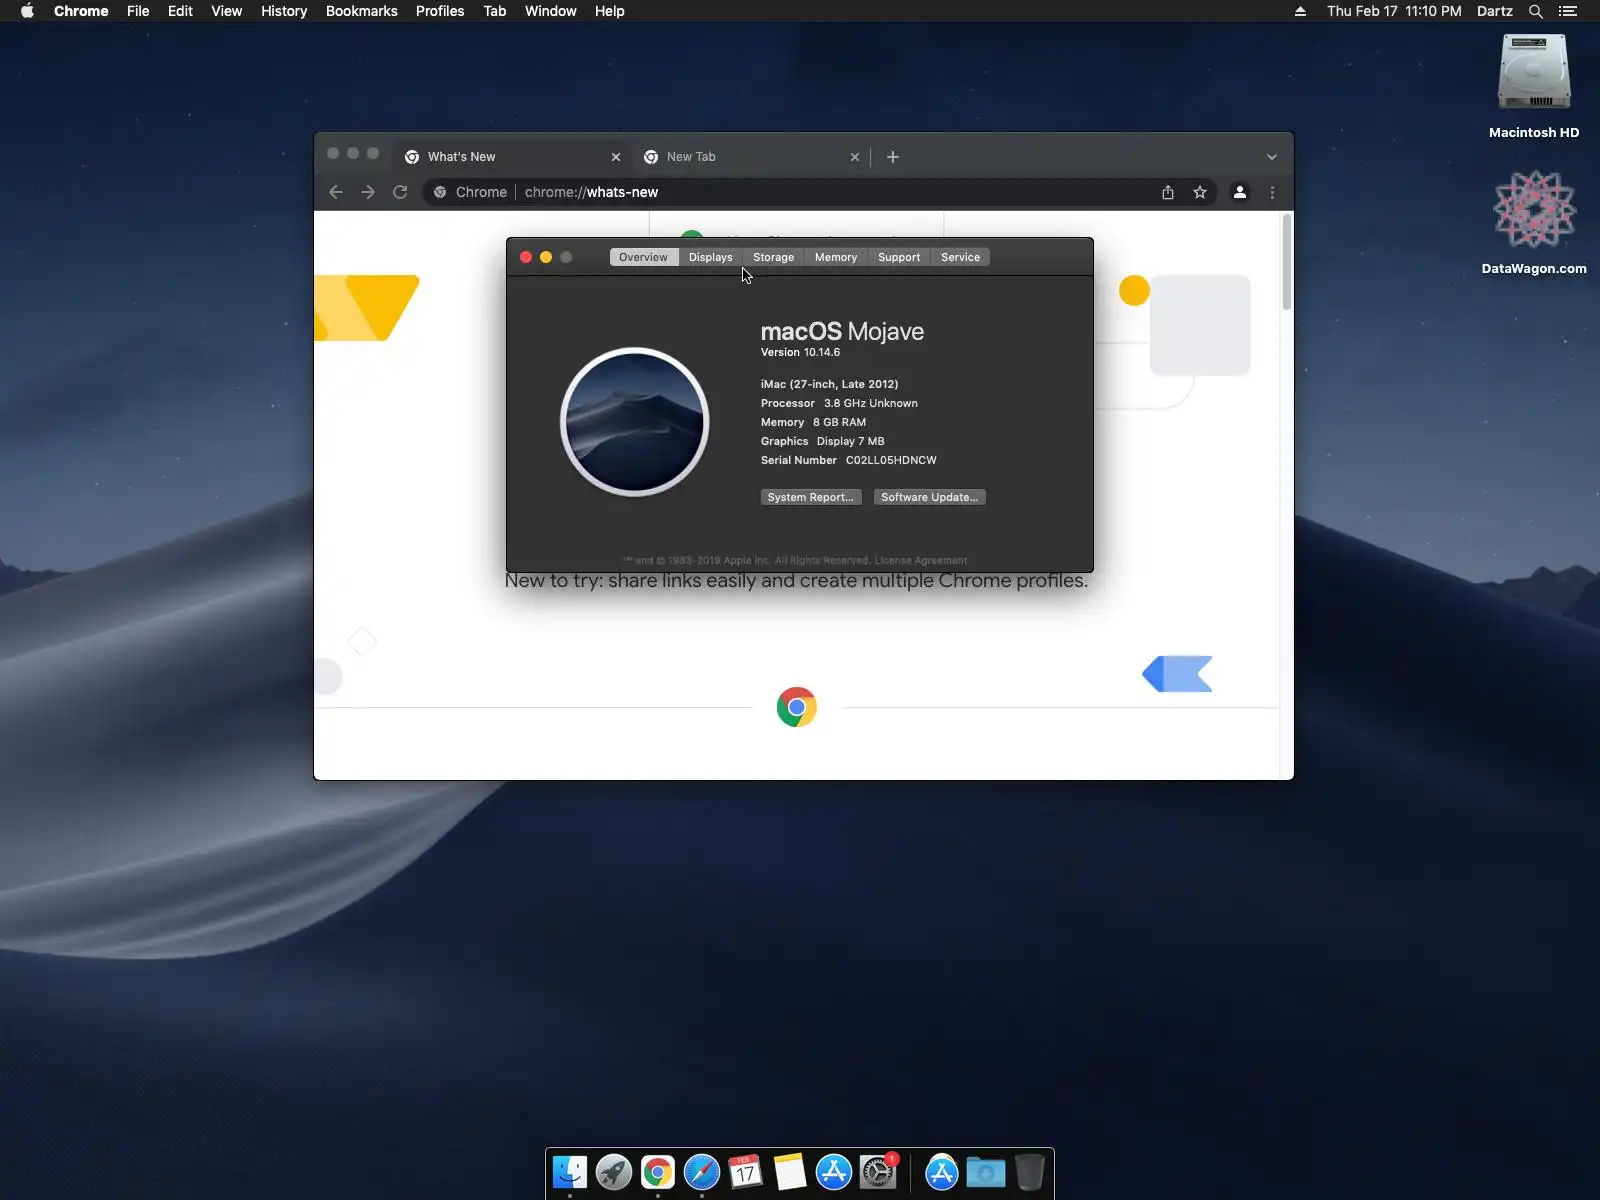Viewport: 1600px width, 1200px height.
Task: Select the Overview tab in About This Mac
Action: [x=643, y=257]
